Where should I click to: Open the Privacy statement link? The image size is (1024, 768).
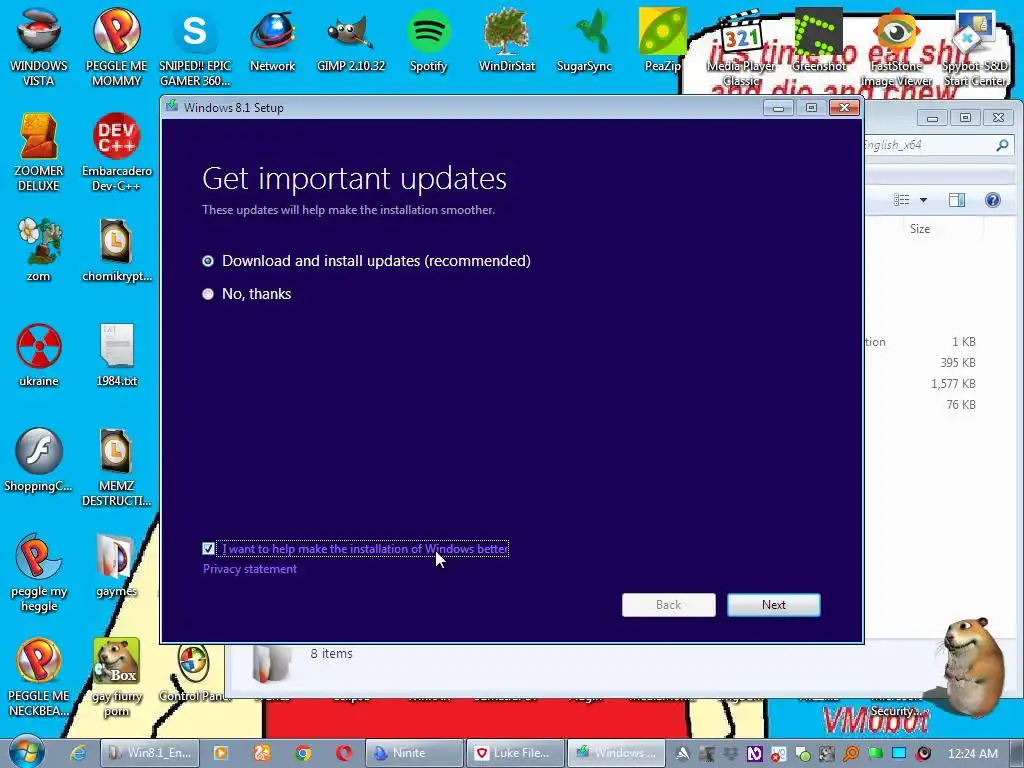(x=249, y=569)
